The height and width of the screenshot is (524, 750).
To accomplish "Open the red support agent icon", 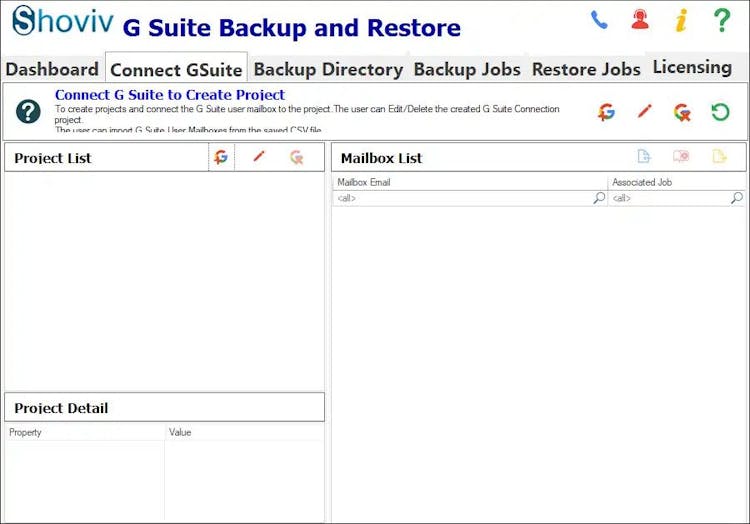I will pos(640,20).
